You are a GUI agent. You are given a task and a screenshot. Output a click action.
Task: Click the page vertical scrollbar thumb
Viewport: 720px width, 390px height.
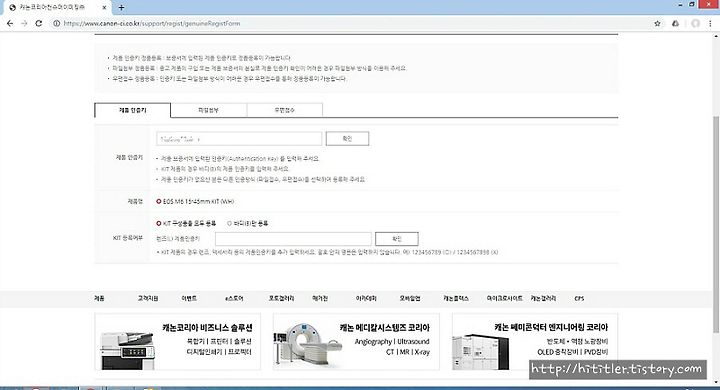point(716,224)
